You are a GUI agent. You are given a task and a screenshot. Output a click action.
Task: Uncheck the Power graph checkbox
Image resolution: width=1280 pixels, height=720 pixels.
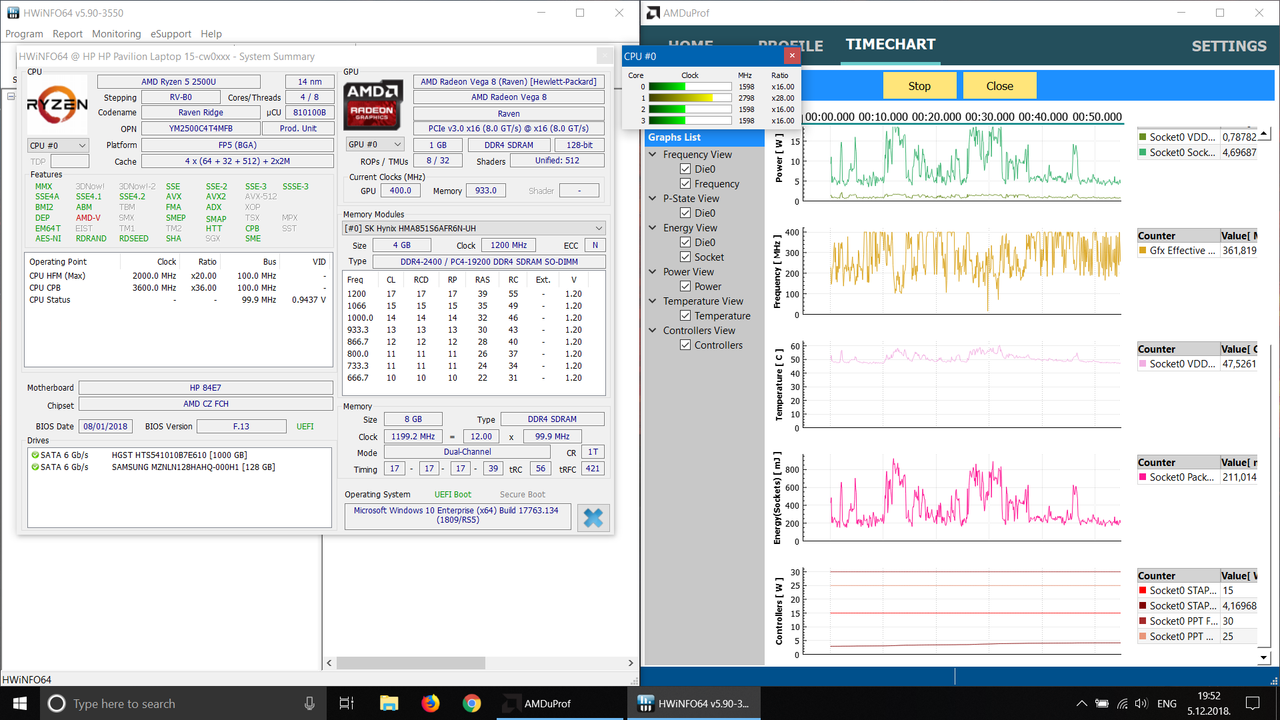[x=685, y=286]
